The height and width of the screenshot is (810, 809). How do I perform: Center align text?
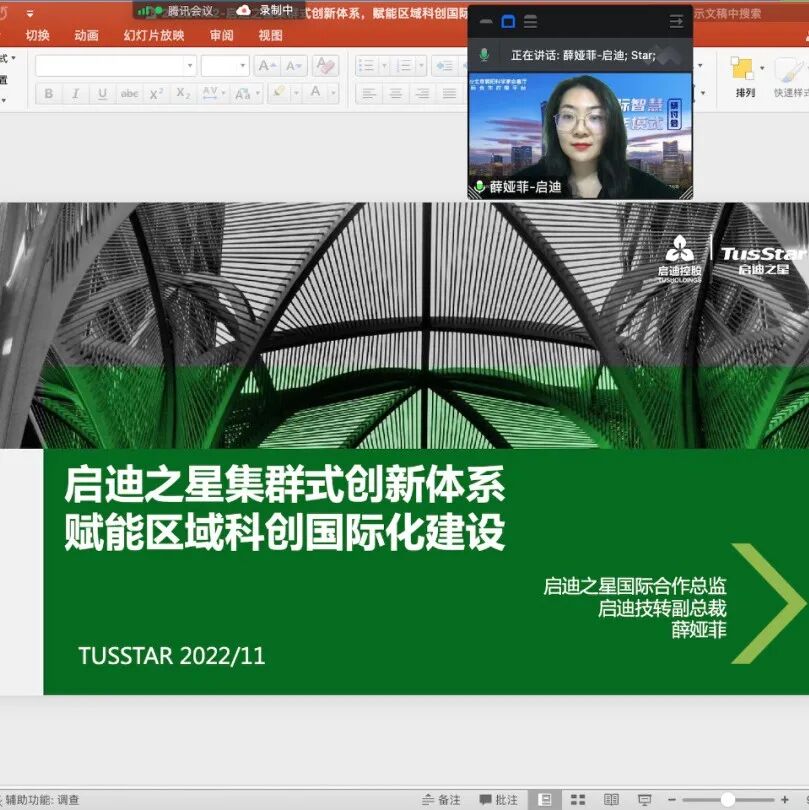[396, 94]
